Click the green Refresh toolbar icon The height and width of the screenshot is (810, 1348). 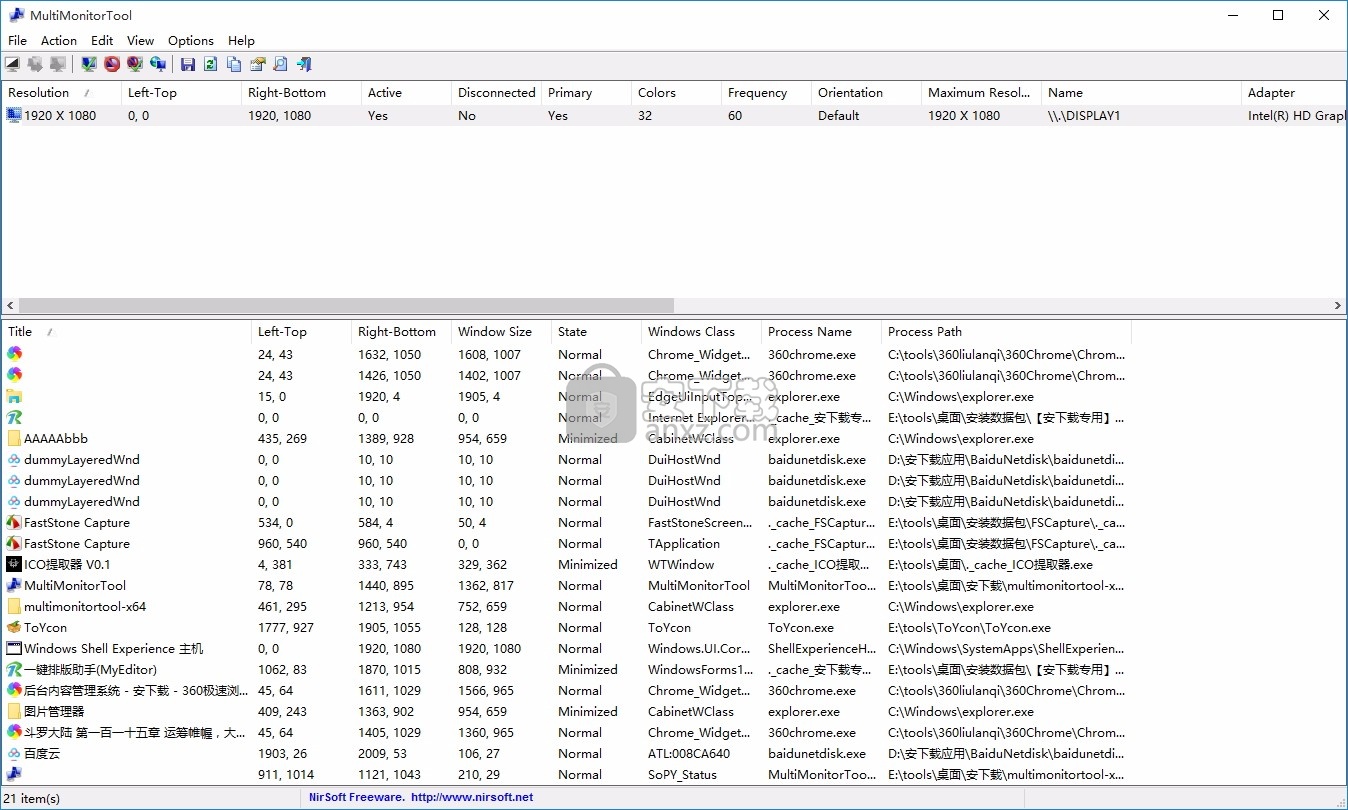tap(210, 64)
